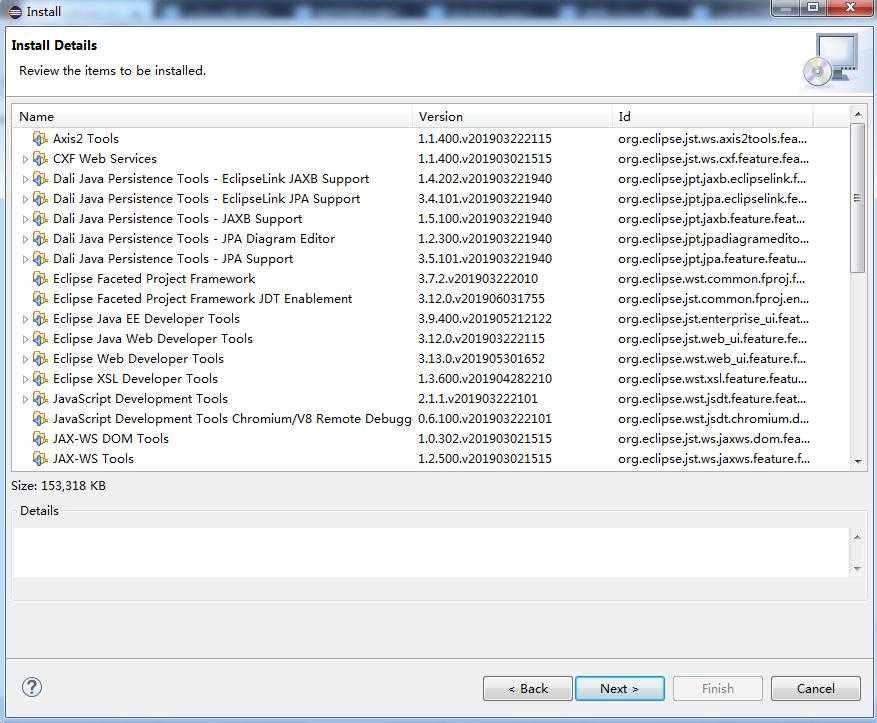Expand Dali JAXB Support node
The image size is (877, 723).
coord(25,219)
